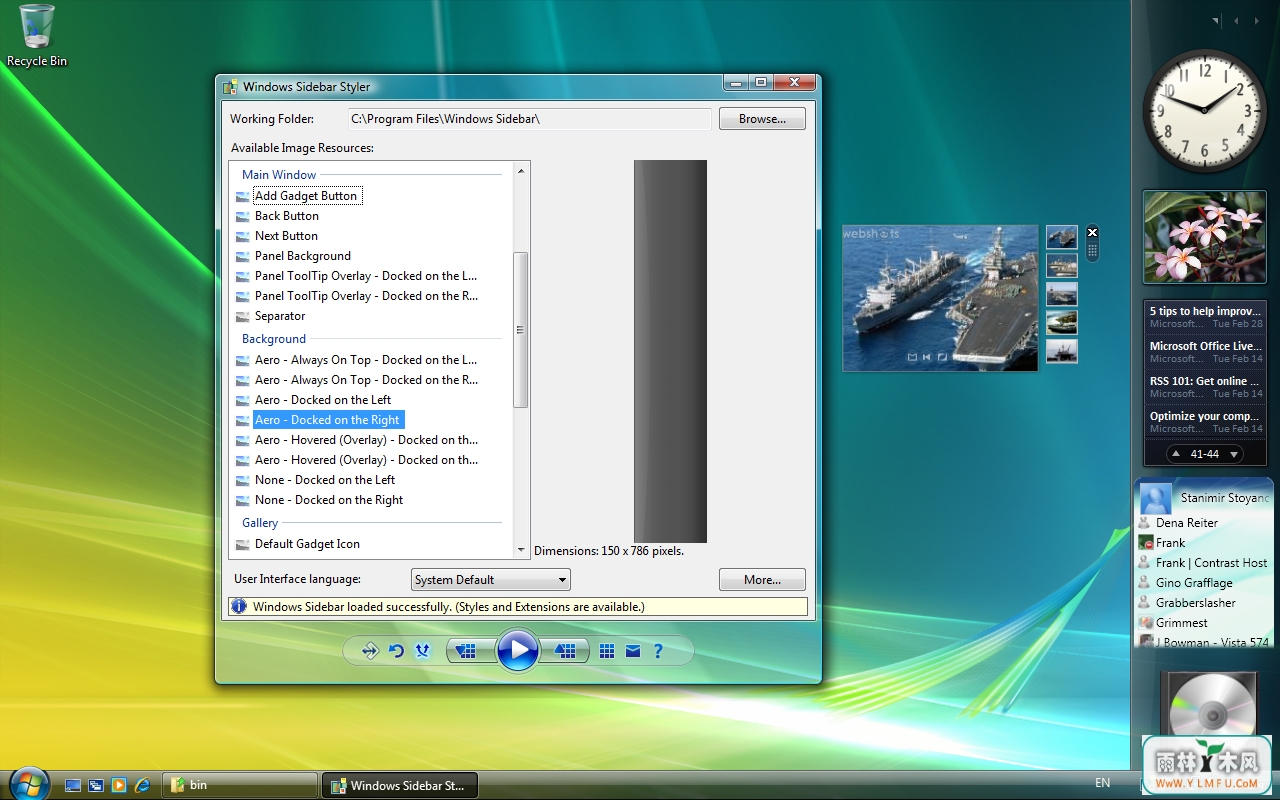The image size is (1280, 800).
Task: Open the Recycle Bin desktop icon
Action: coord(37,35)
